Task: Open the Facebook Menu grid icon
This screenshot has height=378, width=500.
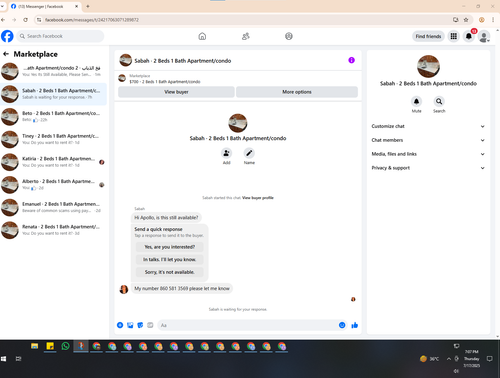Action: pos(454,36)
